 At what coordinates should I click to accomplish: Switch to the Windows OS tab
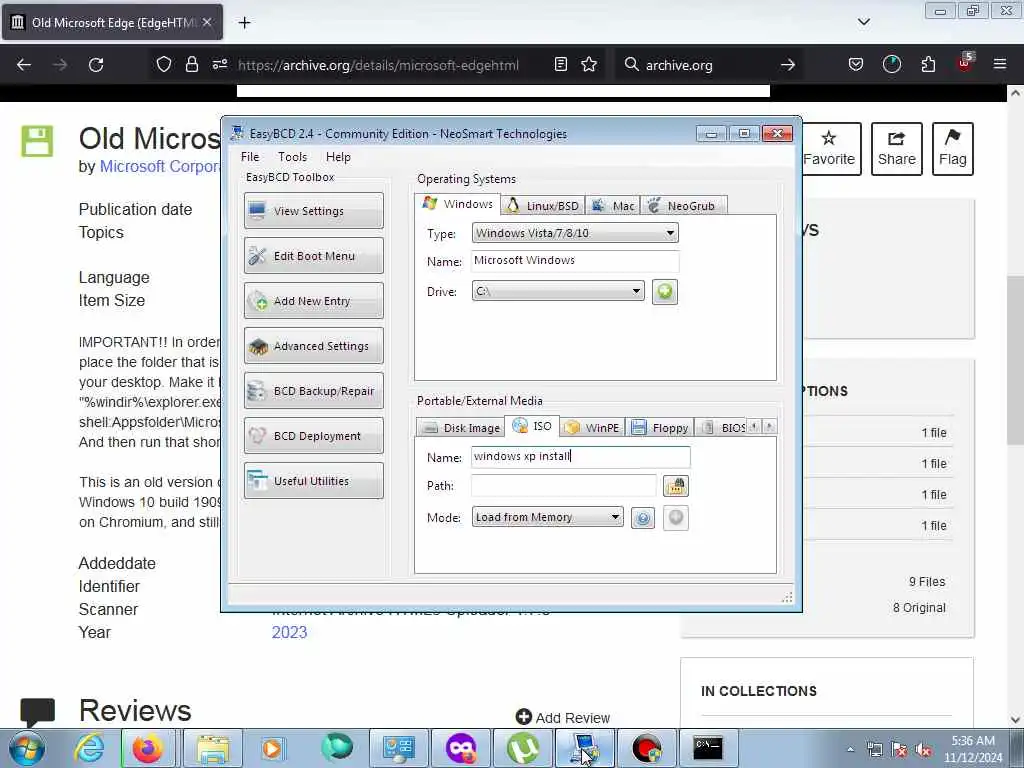[x=458, y=204]
